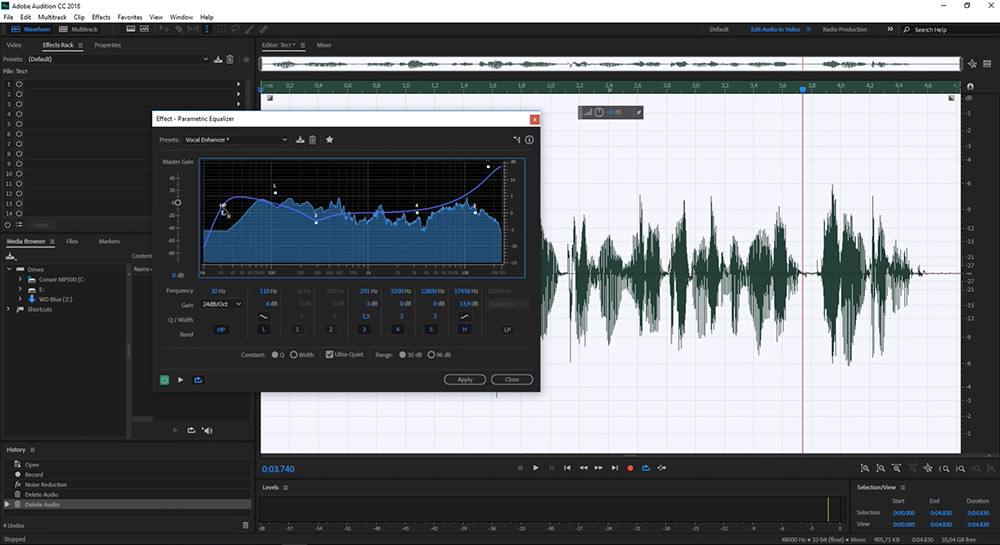
Task: Save effects rack preset icon
Action: tap(218, 59)
